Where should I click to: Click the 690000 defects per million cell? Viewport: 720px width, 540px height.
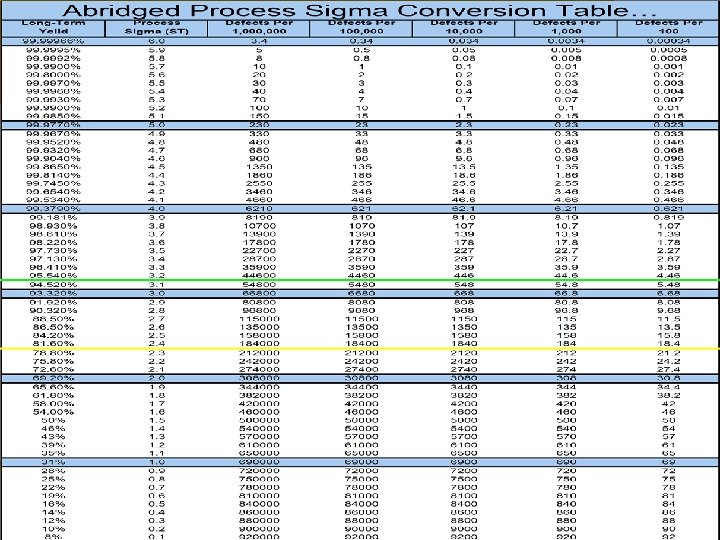pyautogui.click(x=259, y=462)
